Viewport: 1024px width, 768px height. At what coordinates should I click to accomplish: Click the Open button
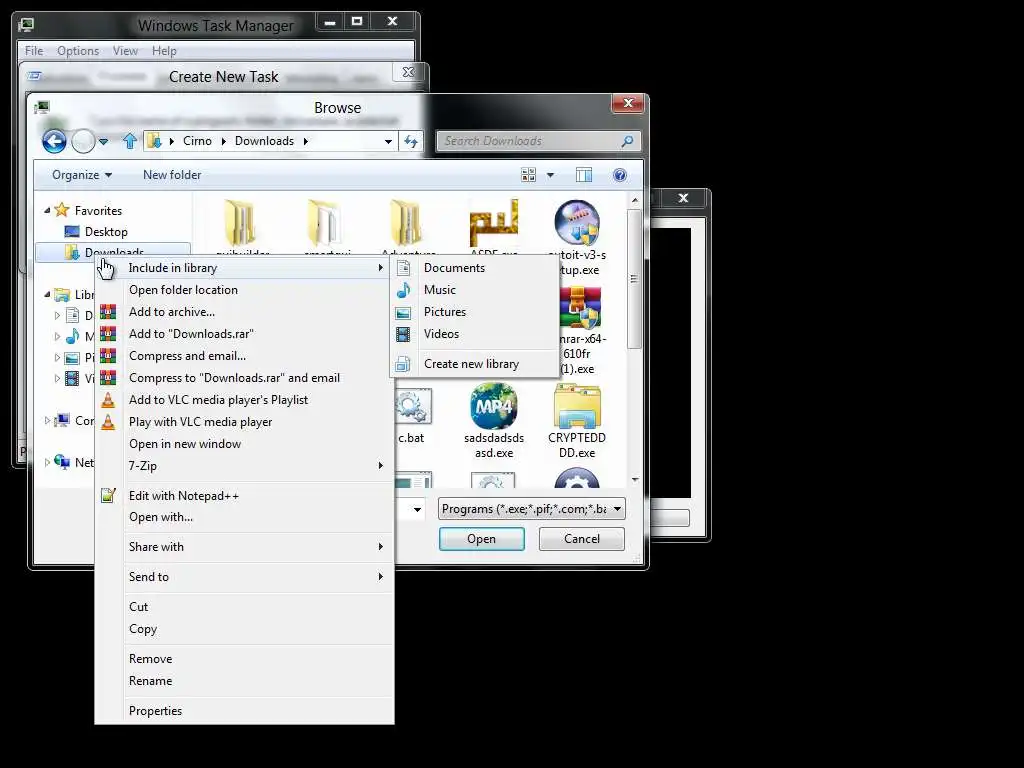(481, 539)
